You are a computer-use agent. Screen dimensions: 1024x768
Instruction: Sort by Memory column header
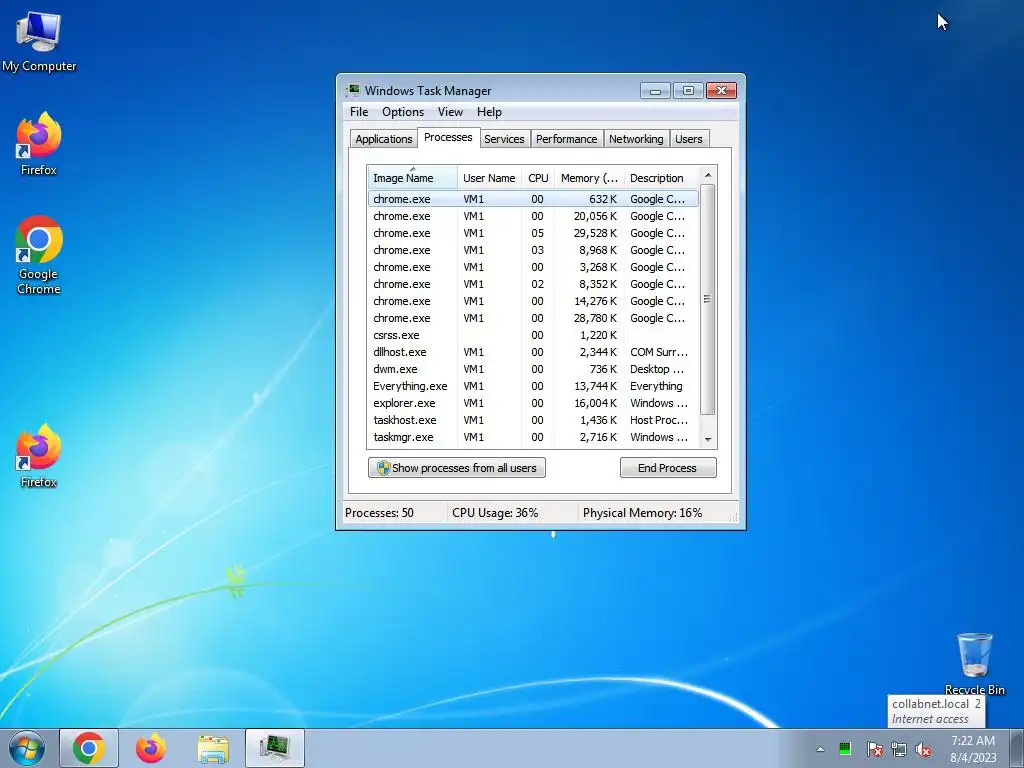589,178
